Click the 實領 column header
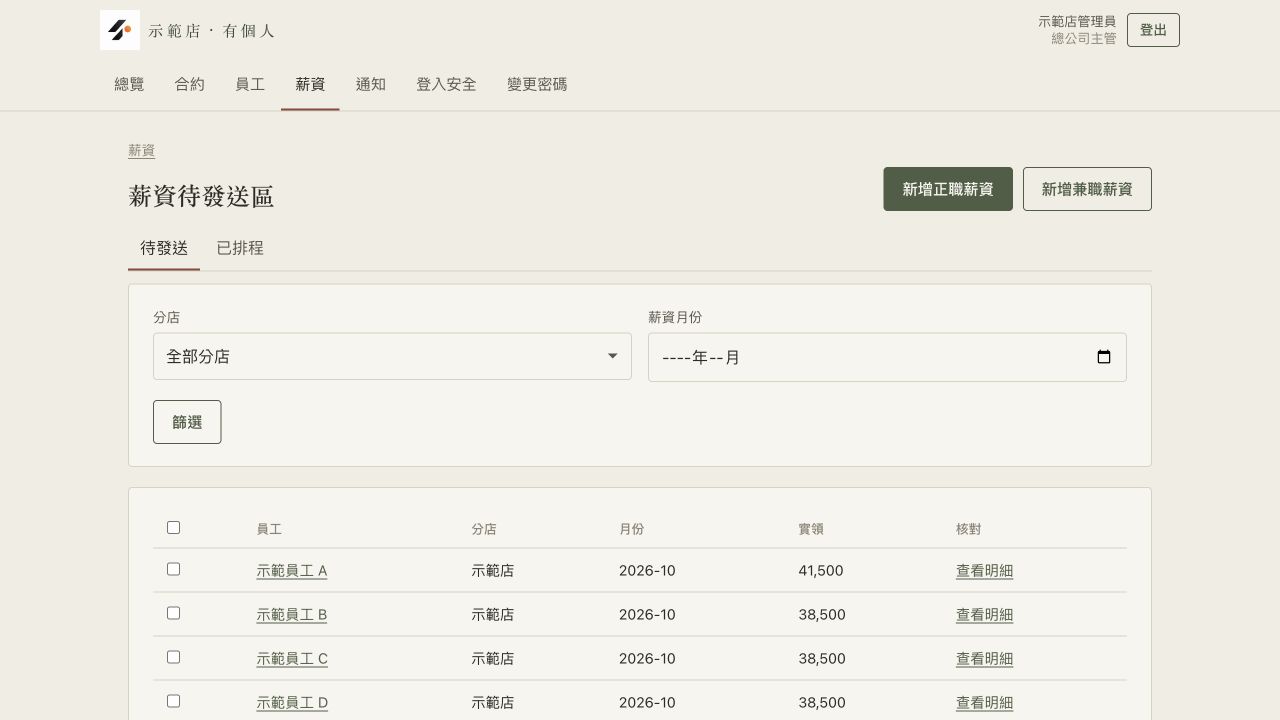The width and height of the screenshot is (1280, 720). point(811,529)
